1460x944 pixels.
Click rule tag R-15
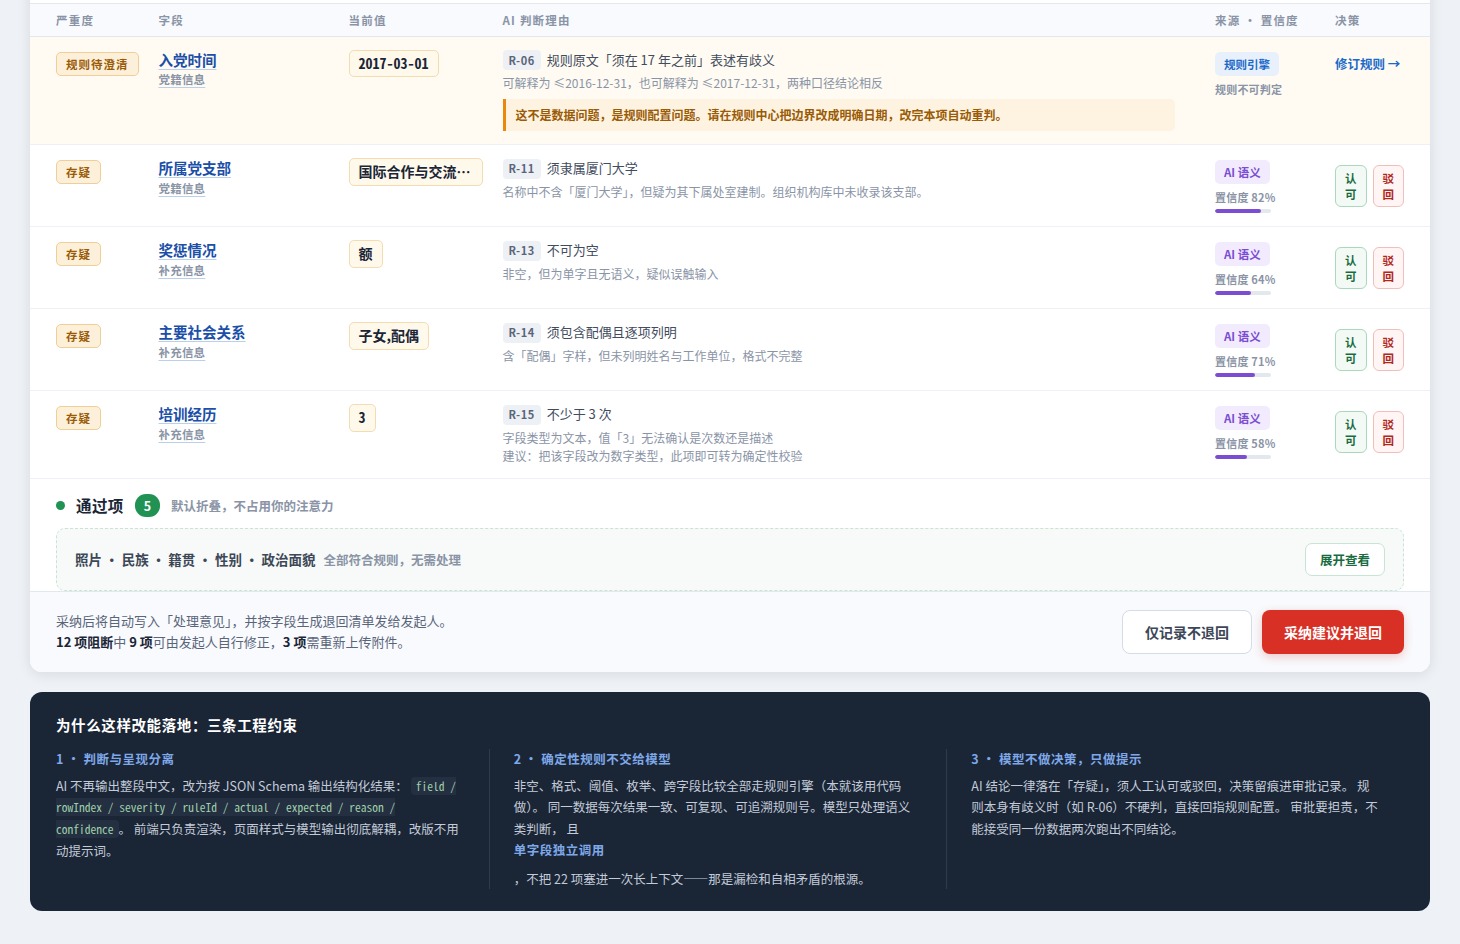[x=521, y=415]
